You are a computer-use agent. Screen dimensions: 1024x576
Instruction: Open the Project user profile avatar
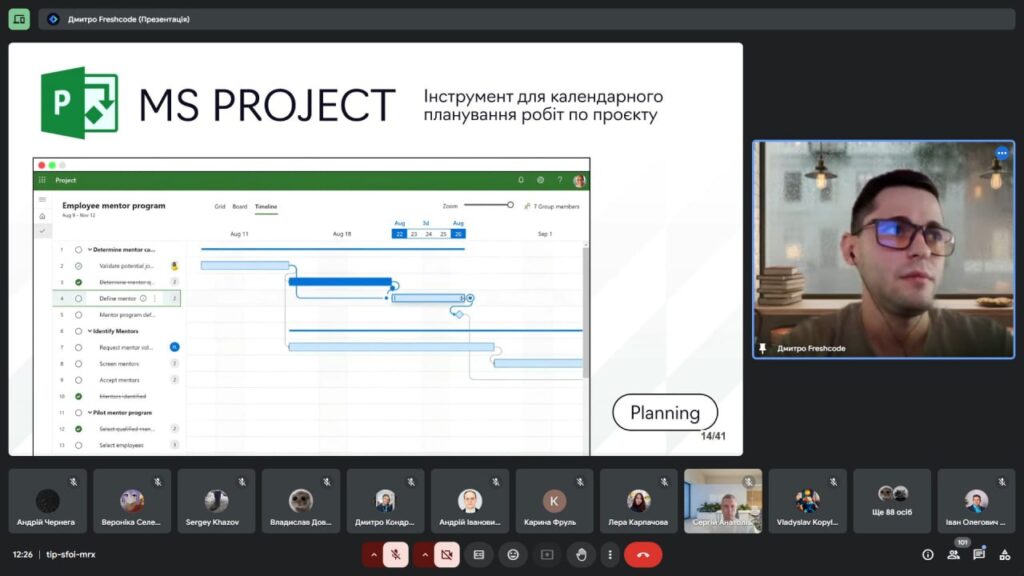point(579,180)
